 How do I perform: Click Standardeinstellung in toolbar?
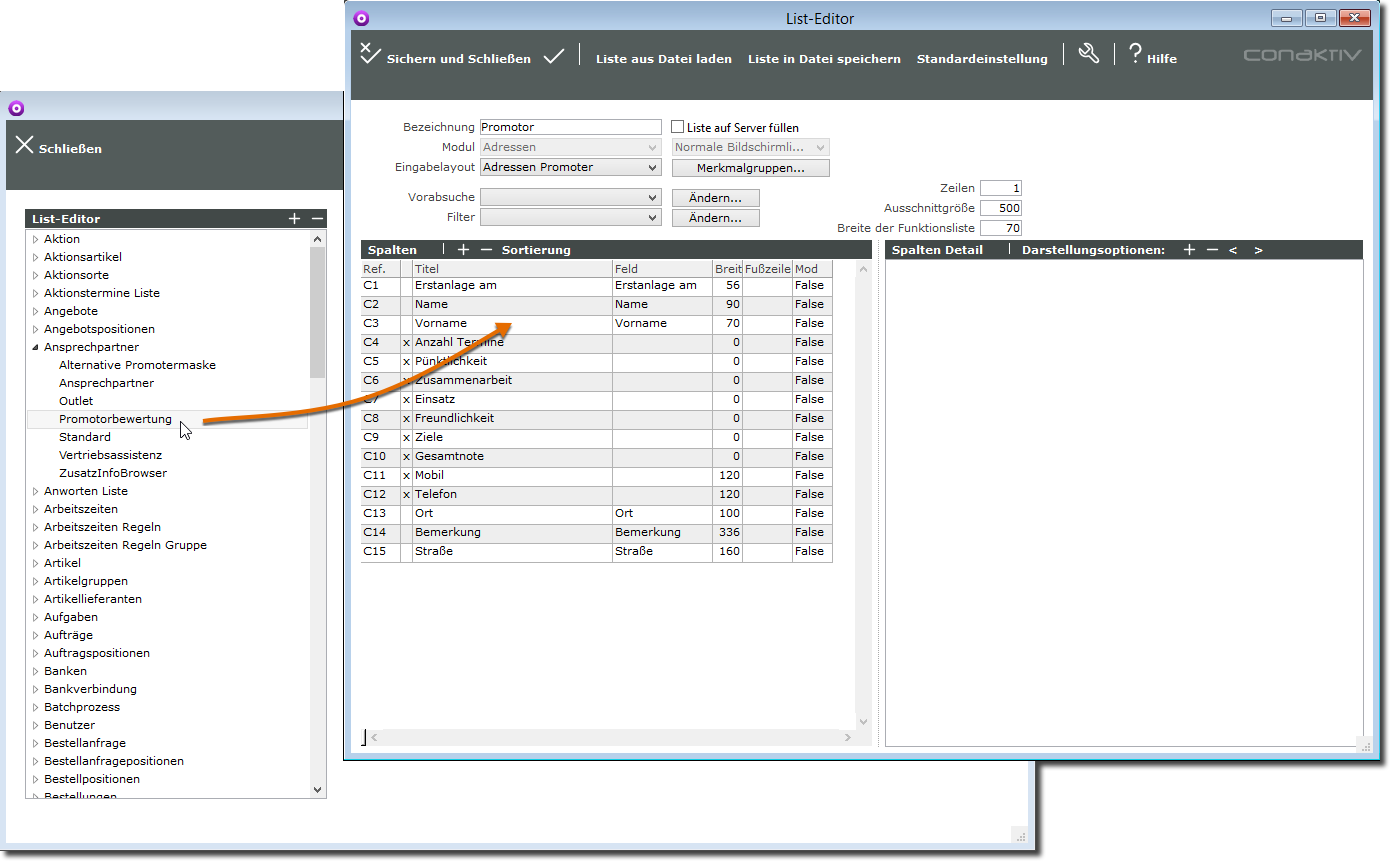[981, 59]
